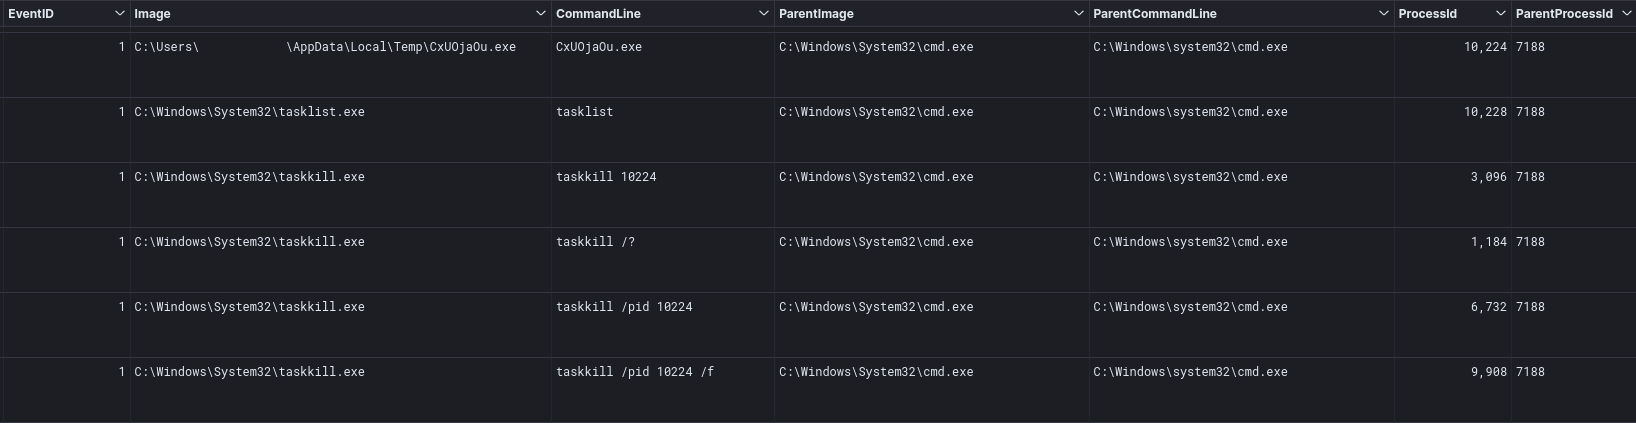Click the process ID 10,228 cell
The image size is (1636, 423).
point(1452,130)
